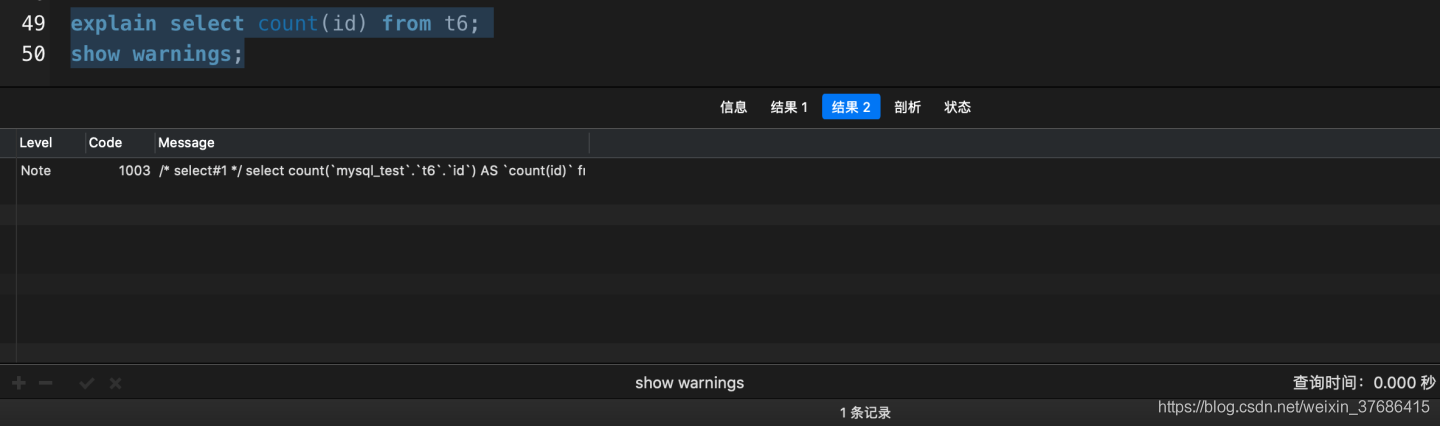The image size is (1440, 426).
Task: Click the add record plus icon
Action: 19,383
